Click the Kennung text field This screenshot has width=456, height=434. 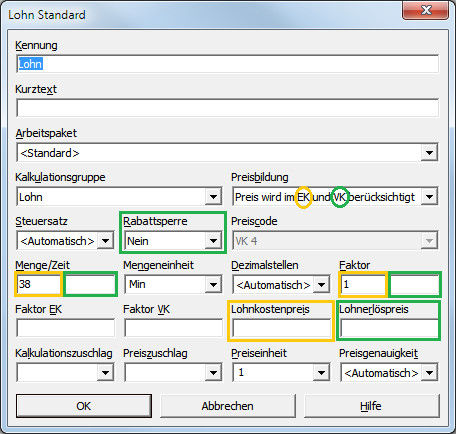coord(227,64)
